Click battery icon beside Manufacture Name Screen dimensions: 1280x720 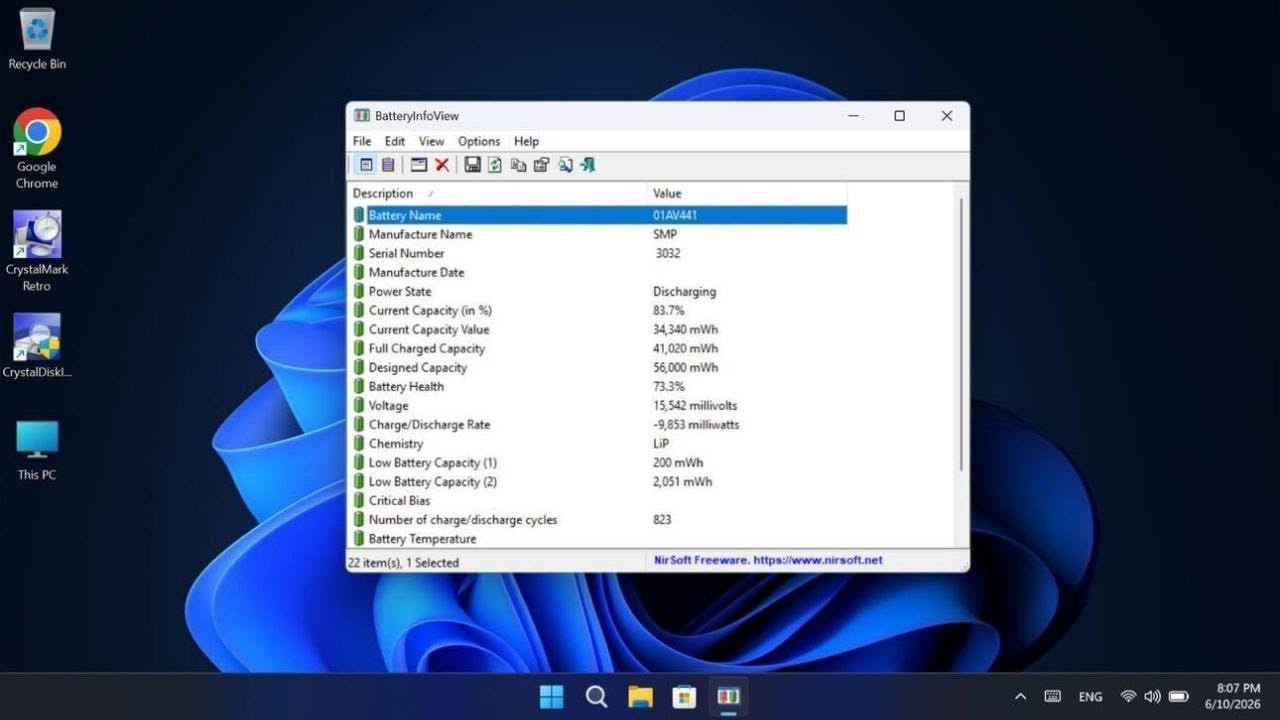(x=359, y=234)
